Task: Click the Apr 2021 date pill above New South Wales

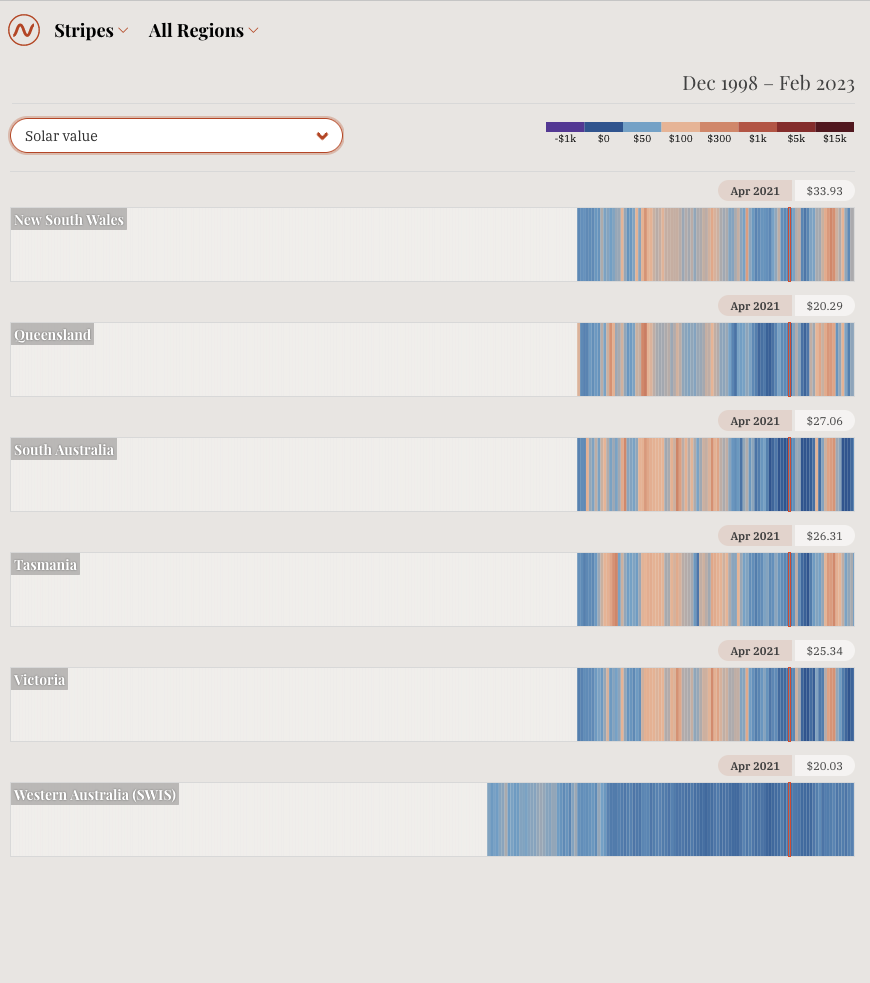Action: (x=755, y=190)
